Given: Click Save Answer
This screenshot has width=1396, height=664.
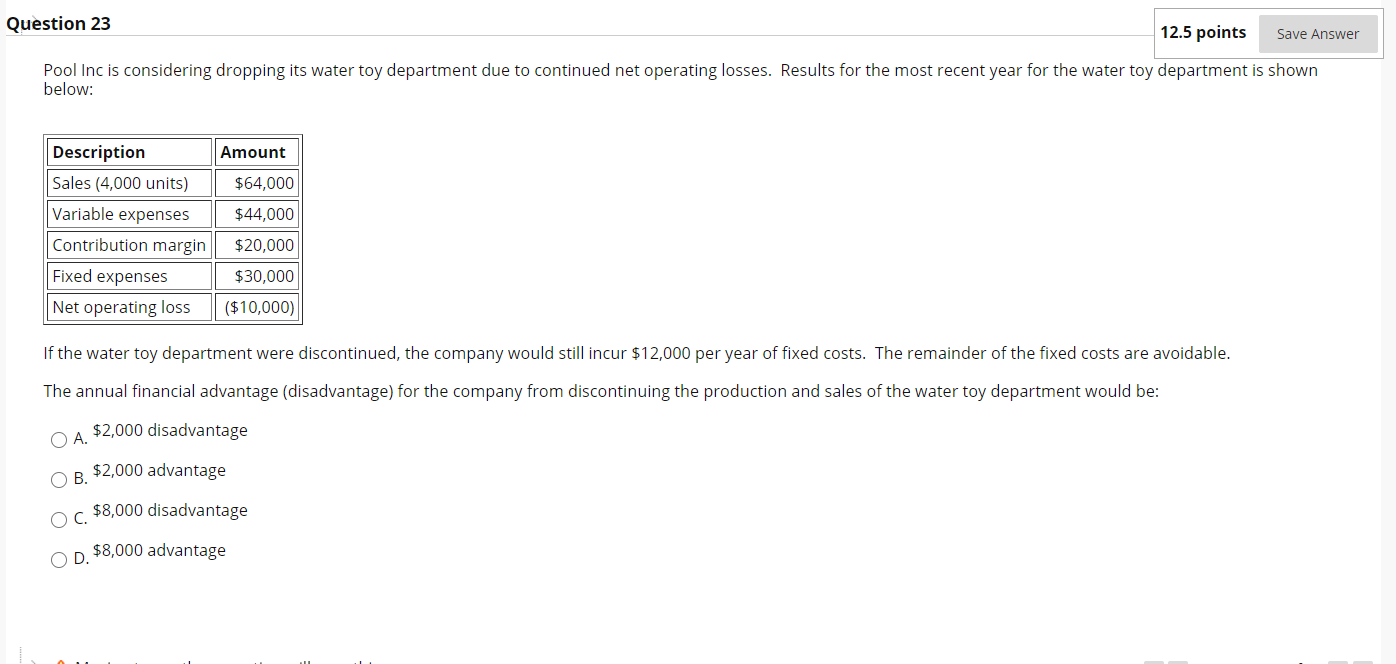Looking at the screenshot, I should click(x=1318, y=33).
